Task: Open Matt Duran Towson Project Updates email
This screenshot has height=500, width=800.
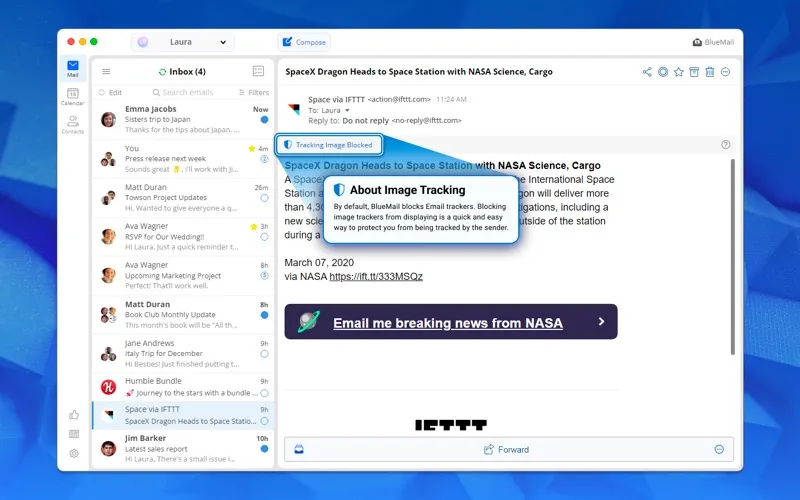Action: pos(183,197)
